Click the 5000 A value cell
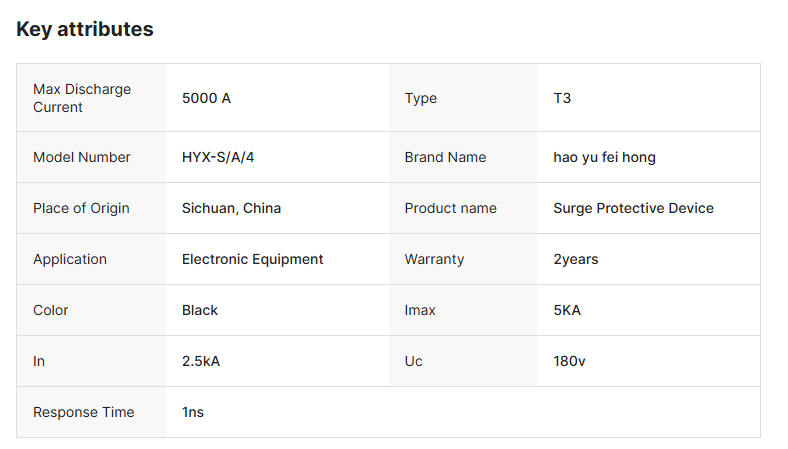The width and height of the screenshot is (788, 449). click(x=206, y=98)
